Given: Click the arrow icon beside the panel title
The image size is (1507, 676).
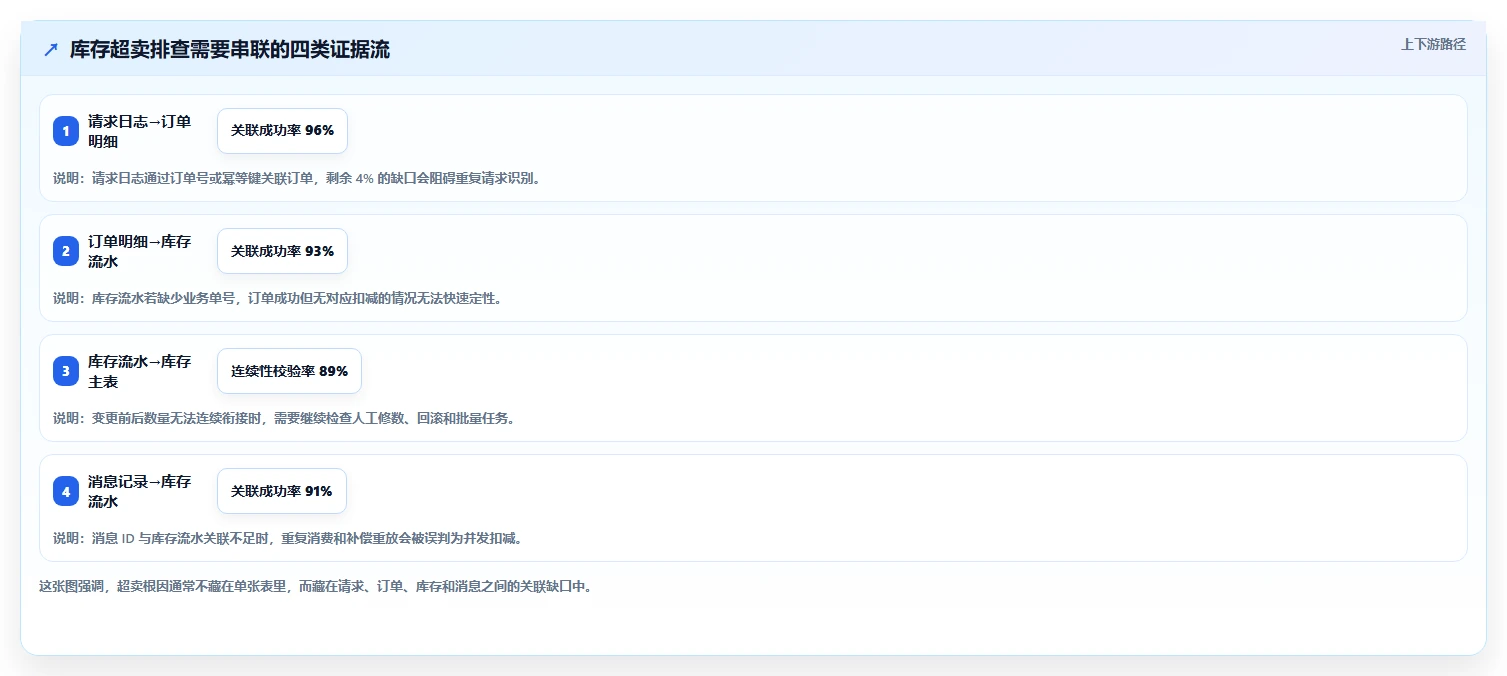Looking at the screenshot, I should pos(51,50).
